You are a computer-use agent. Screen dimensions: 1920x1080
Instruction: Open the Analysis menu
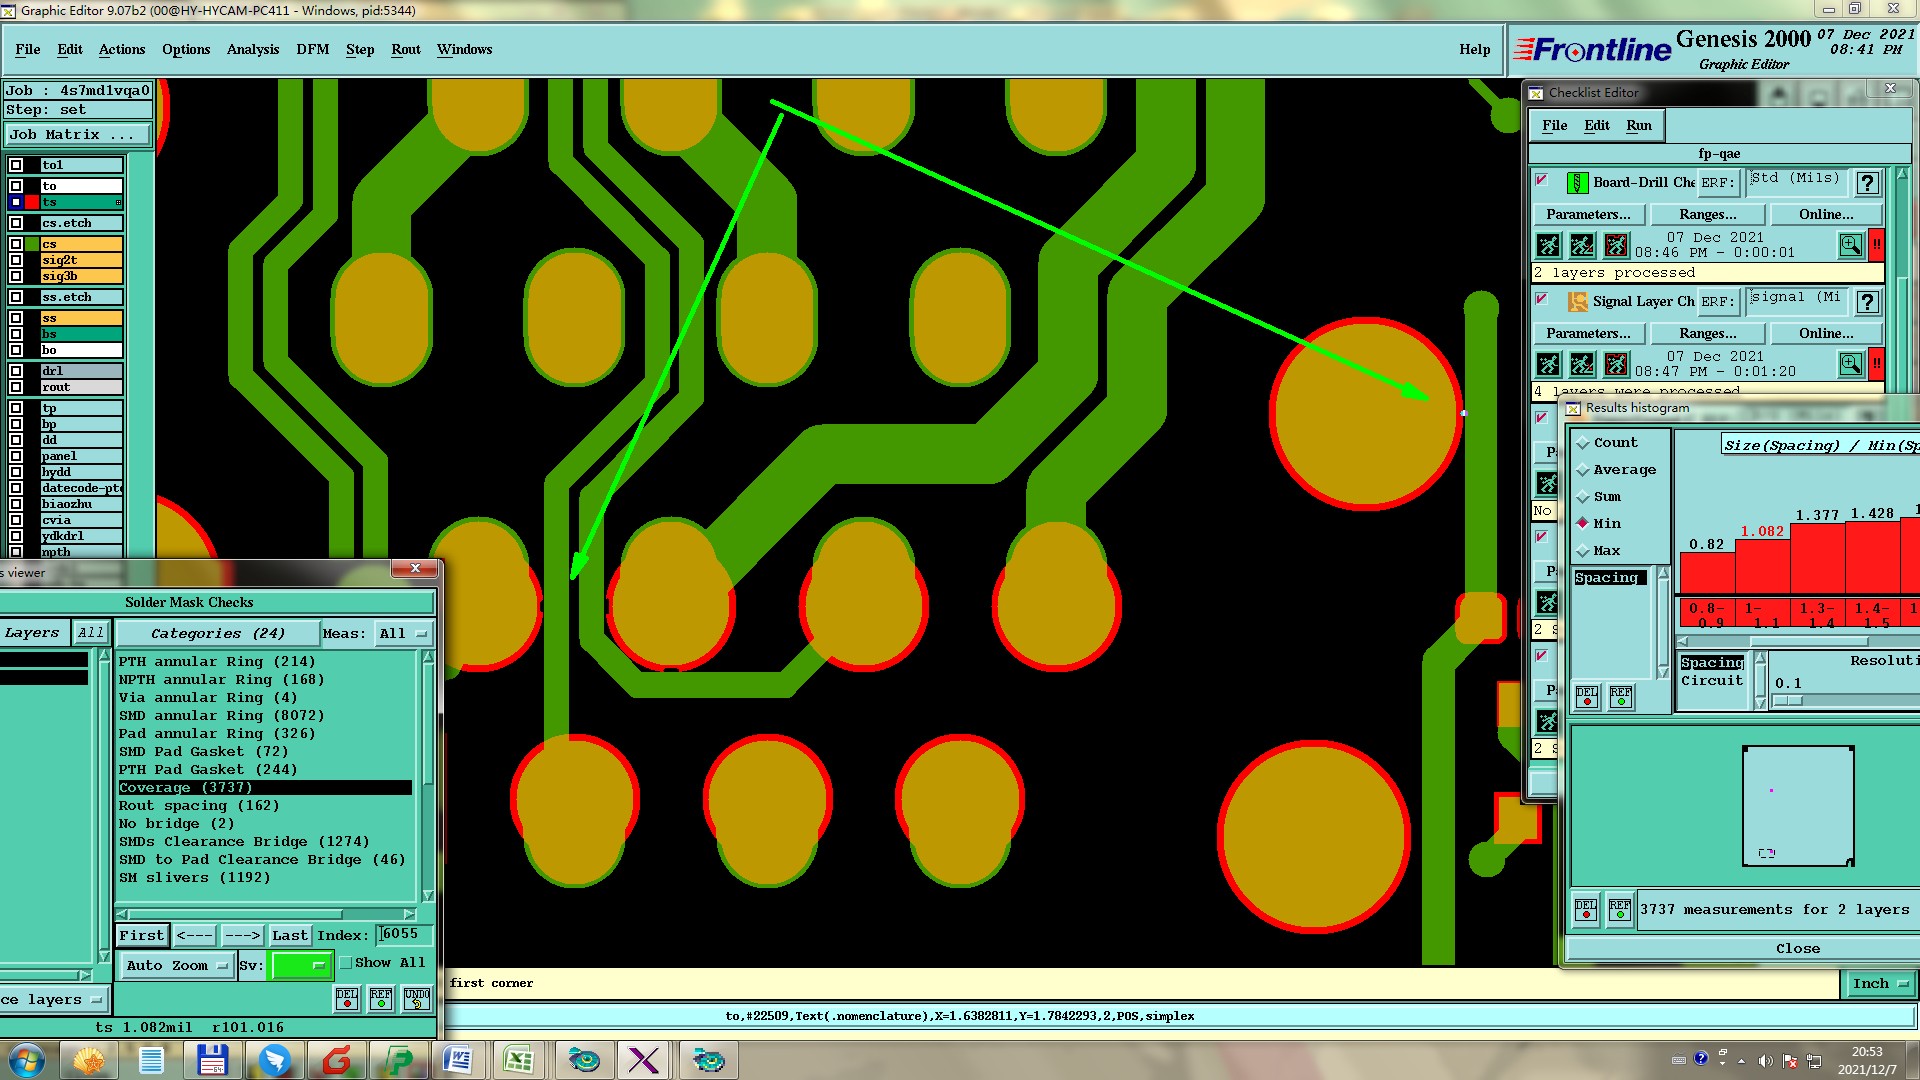point(252,49)
